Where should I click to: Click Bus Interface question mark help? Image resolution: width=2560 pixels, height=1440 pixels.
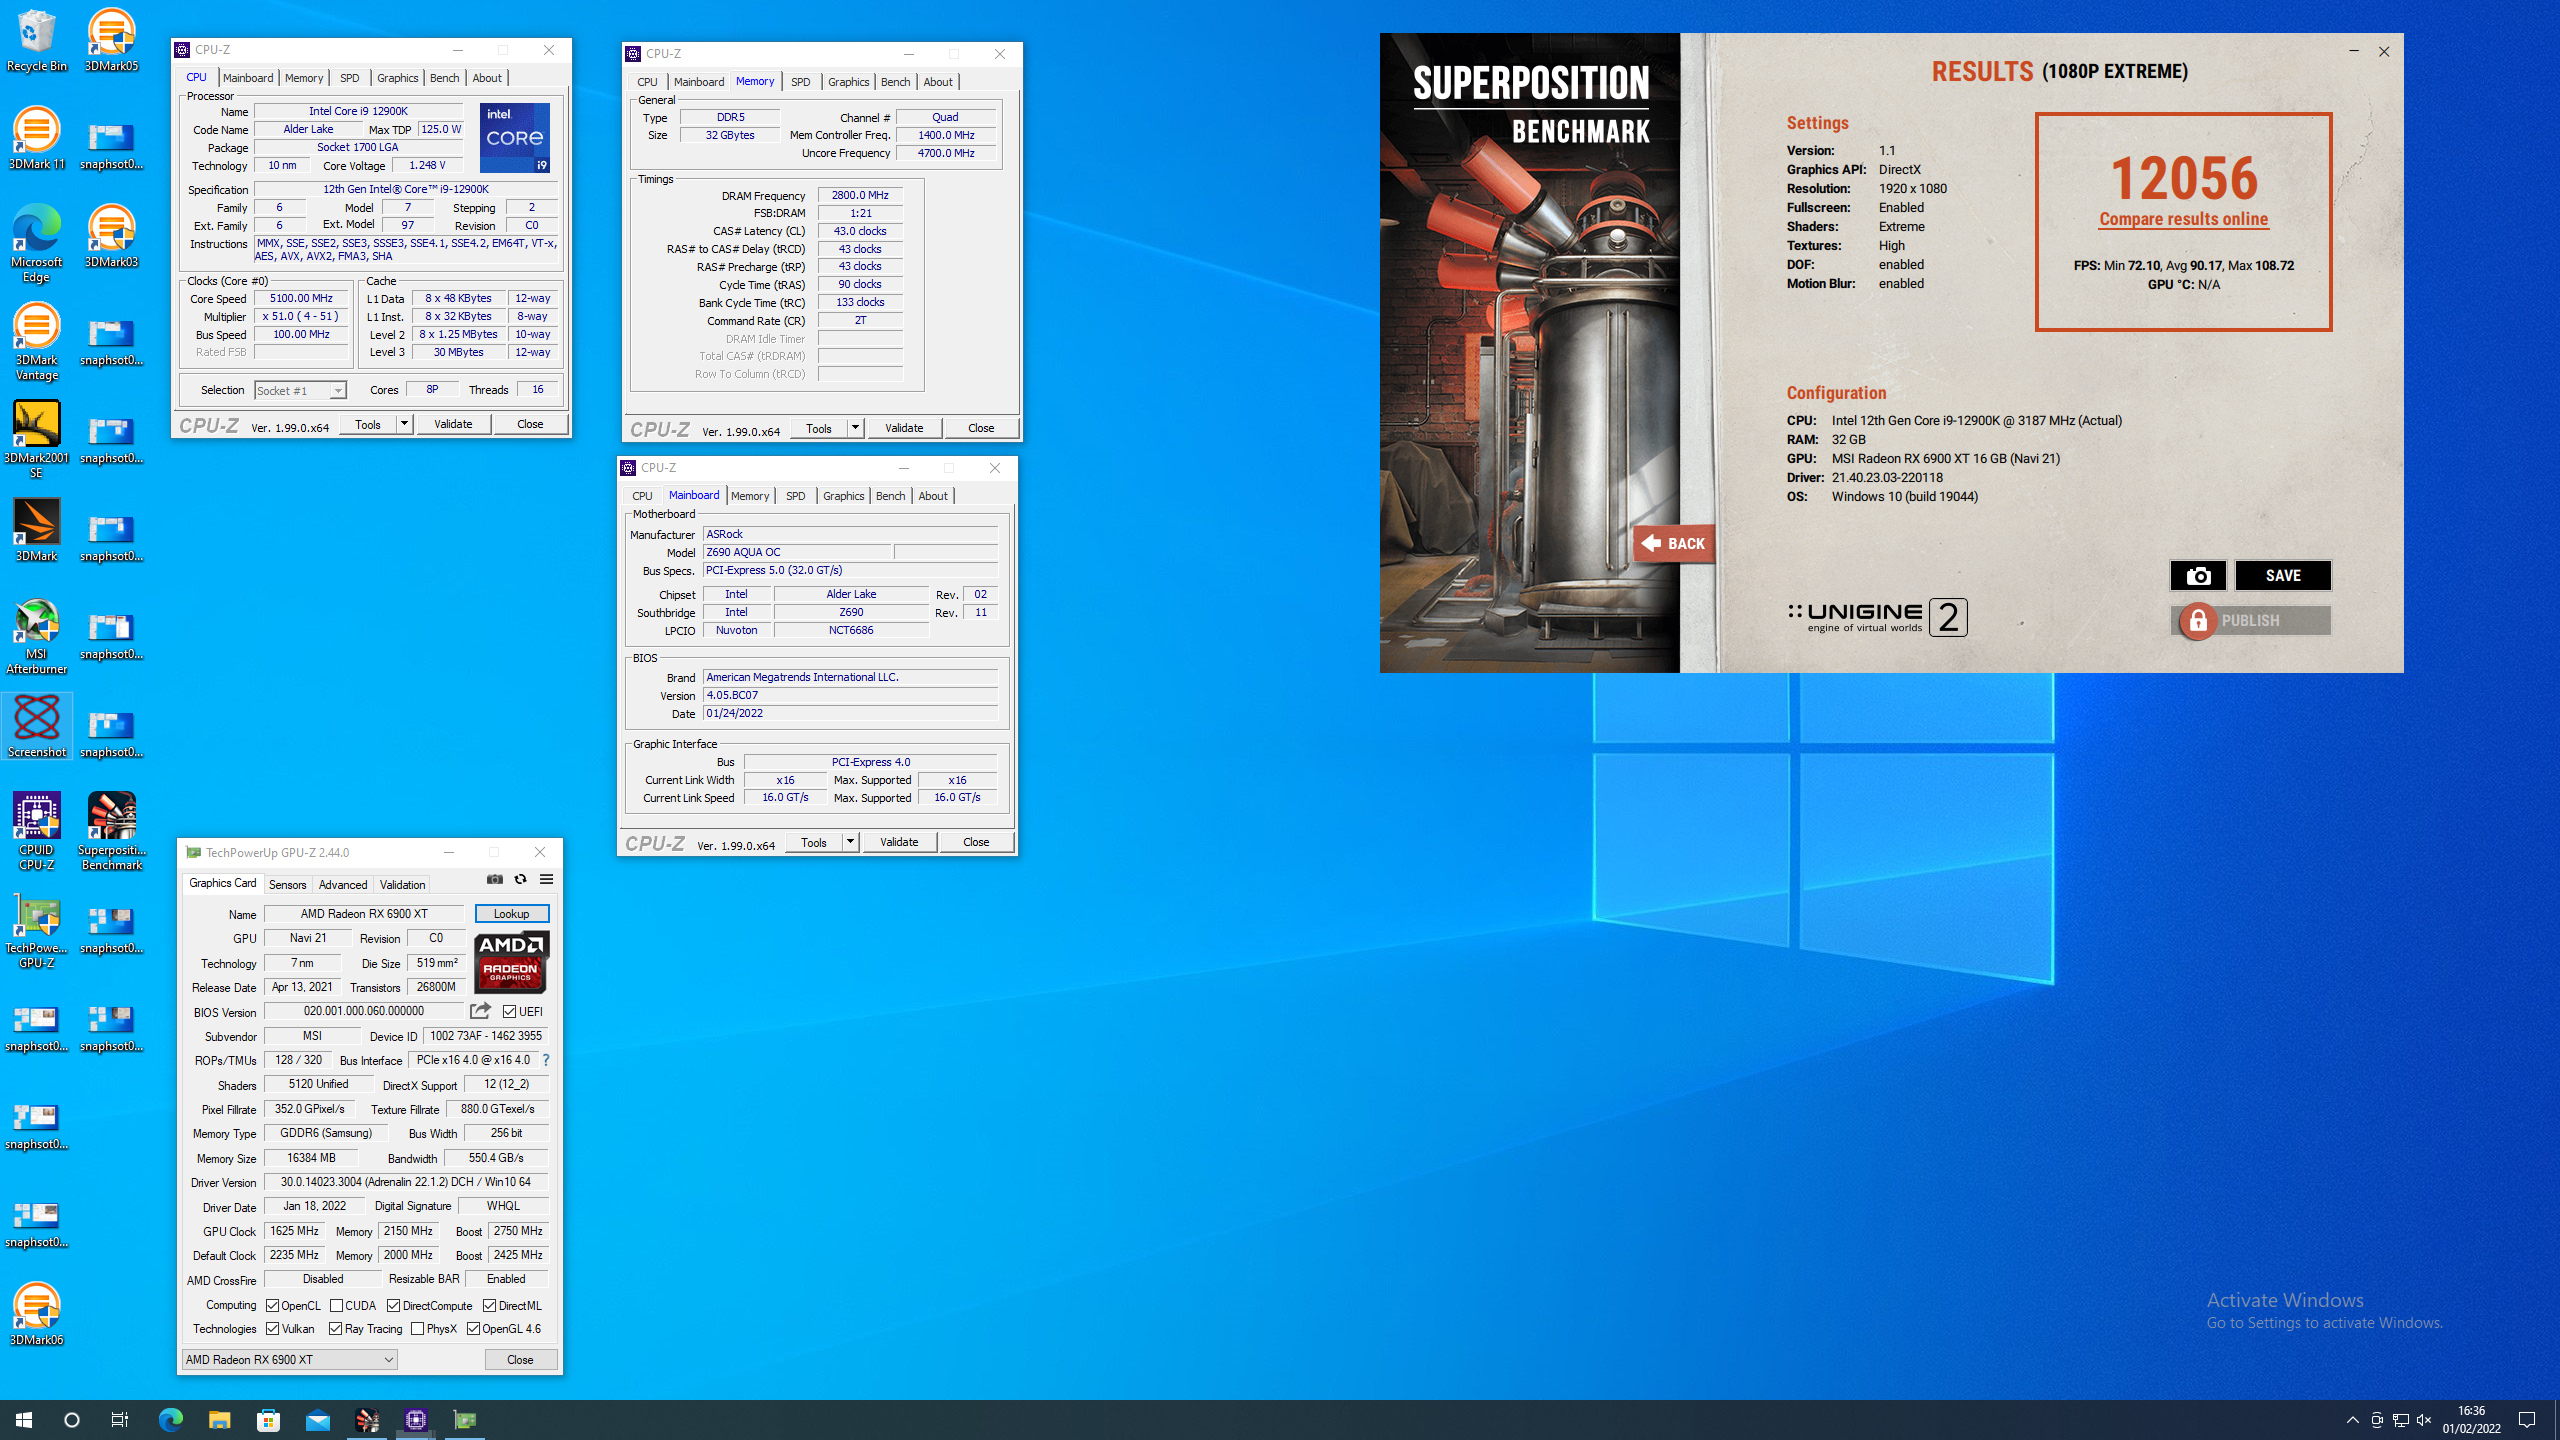[x=546, y=1060]
